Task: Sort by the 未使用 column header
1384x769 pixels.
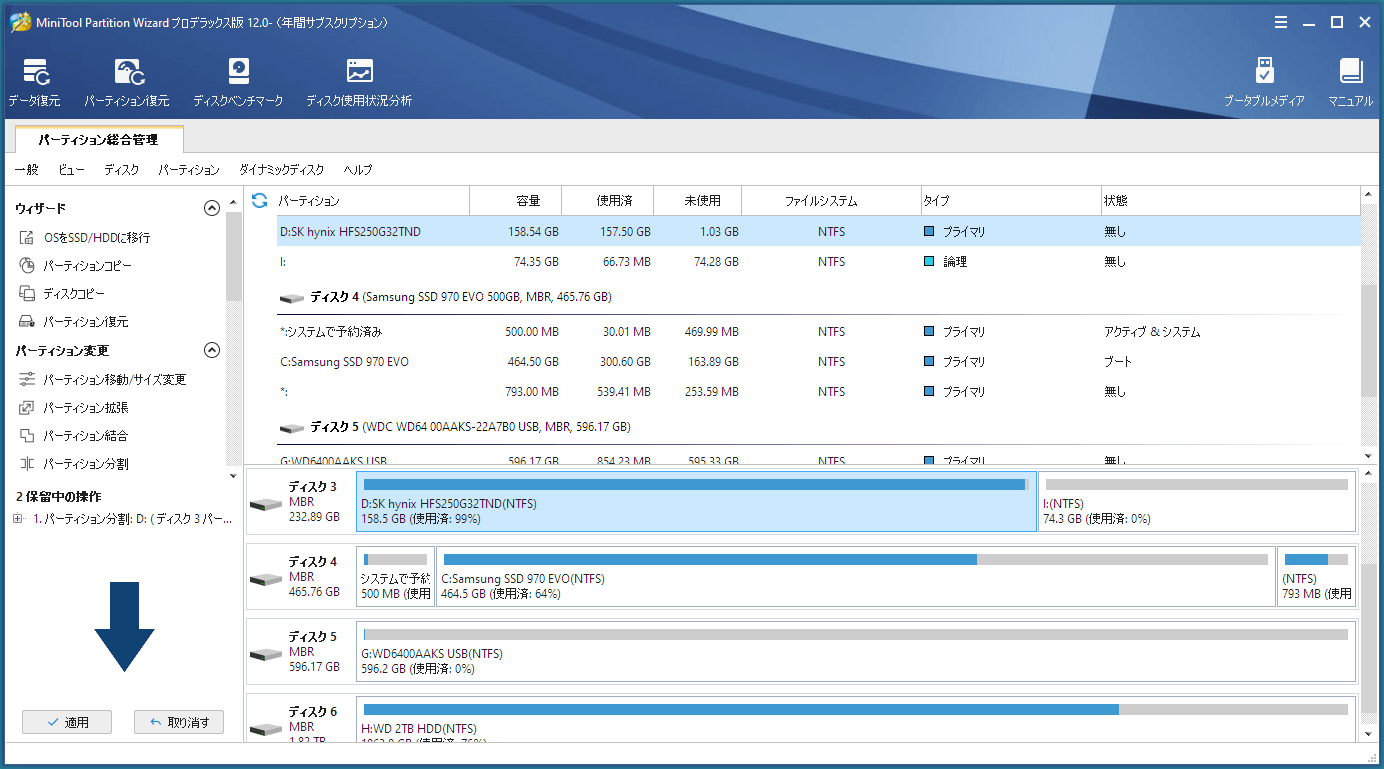Action: [x=698, y=201]
